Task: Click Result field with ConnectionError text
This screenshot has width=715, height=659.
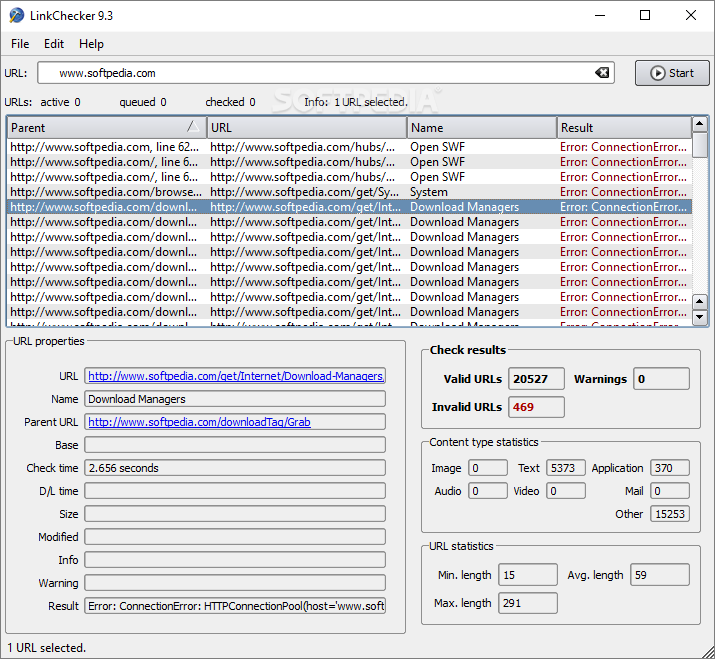Action: [x=235, y=606]
